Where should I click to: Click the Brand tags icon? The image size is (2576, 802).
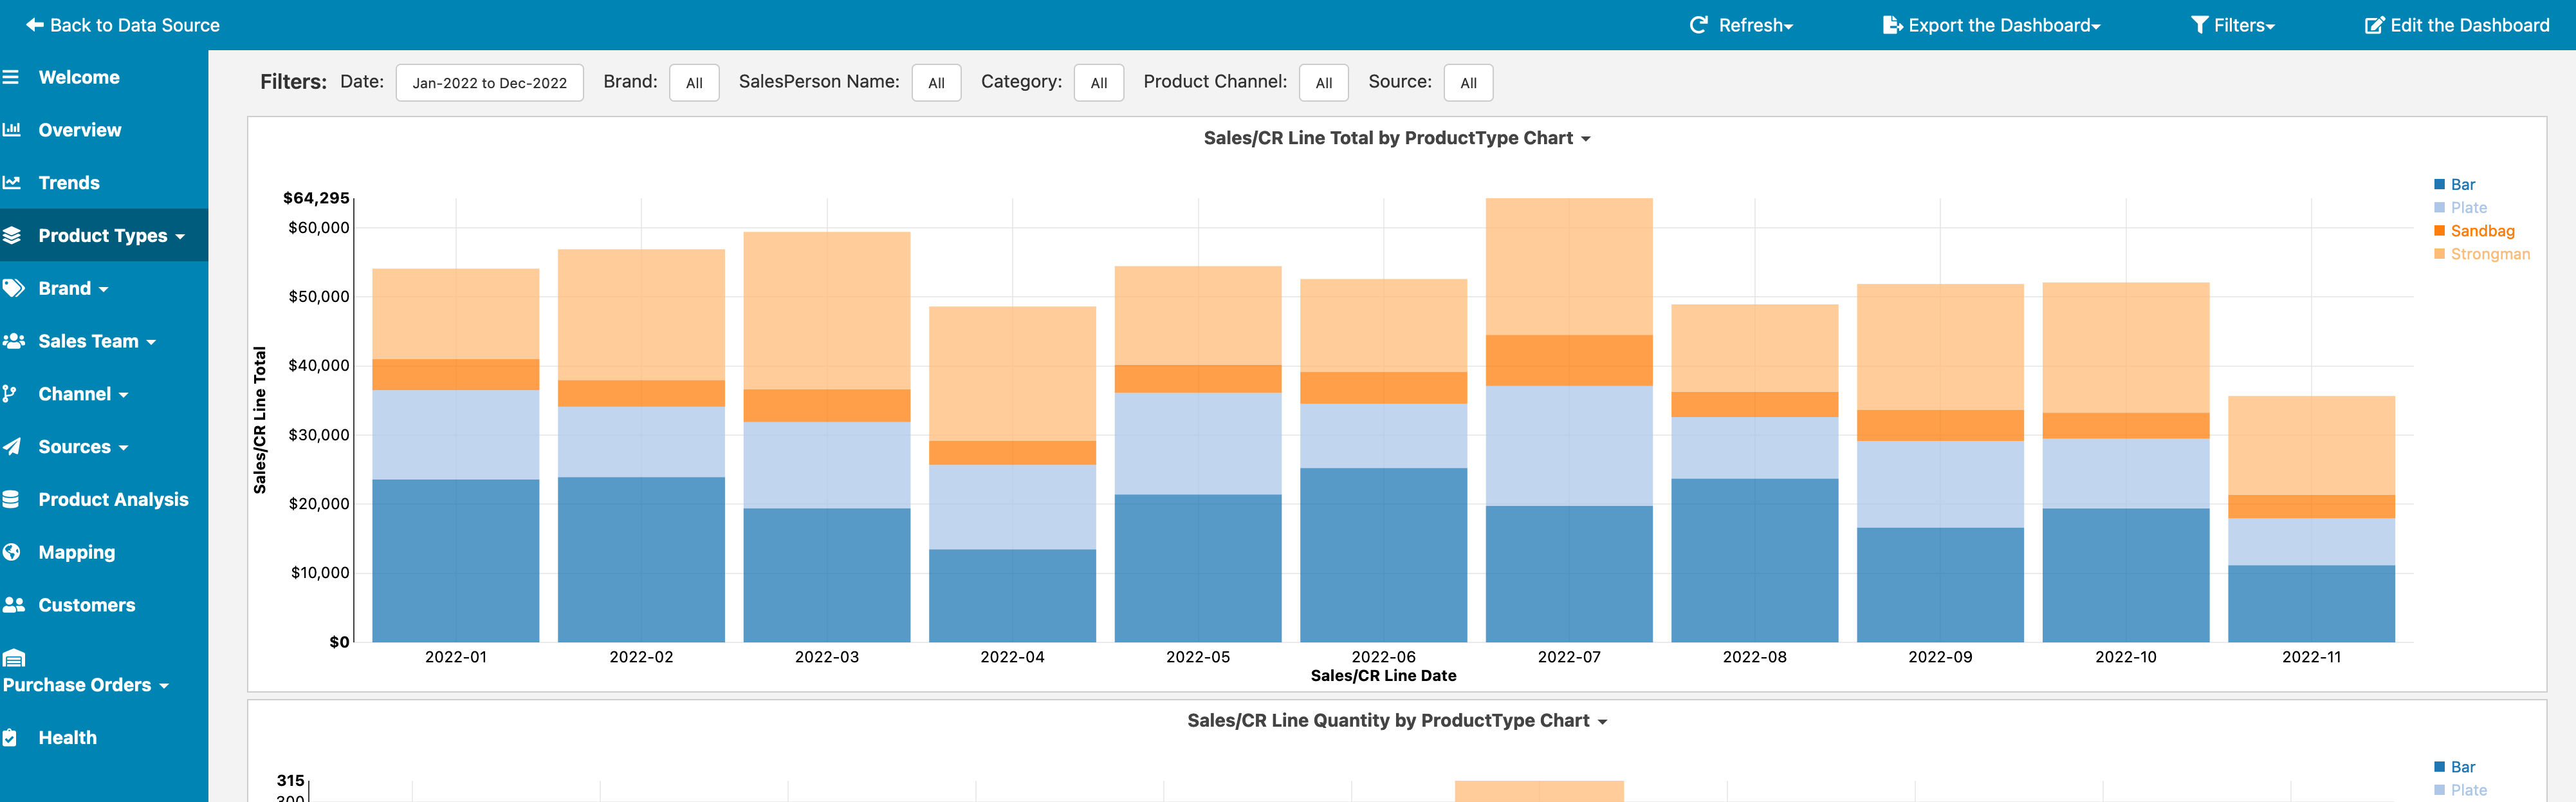pos(12,289)
